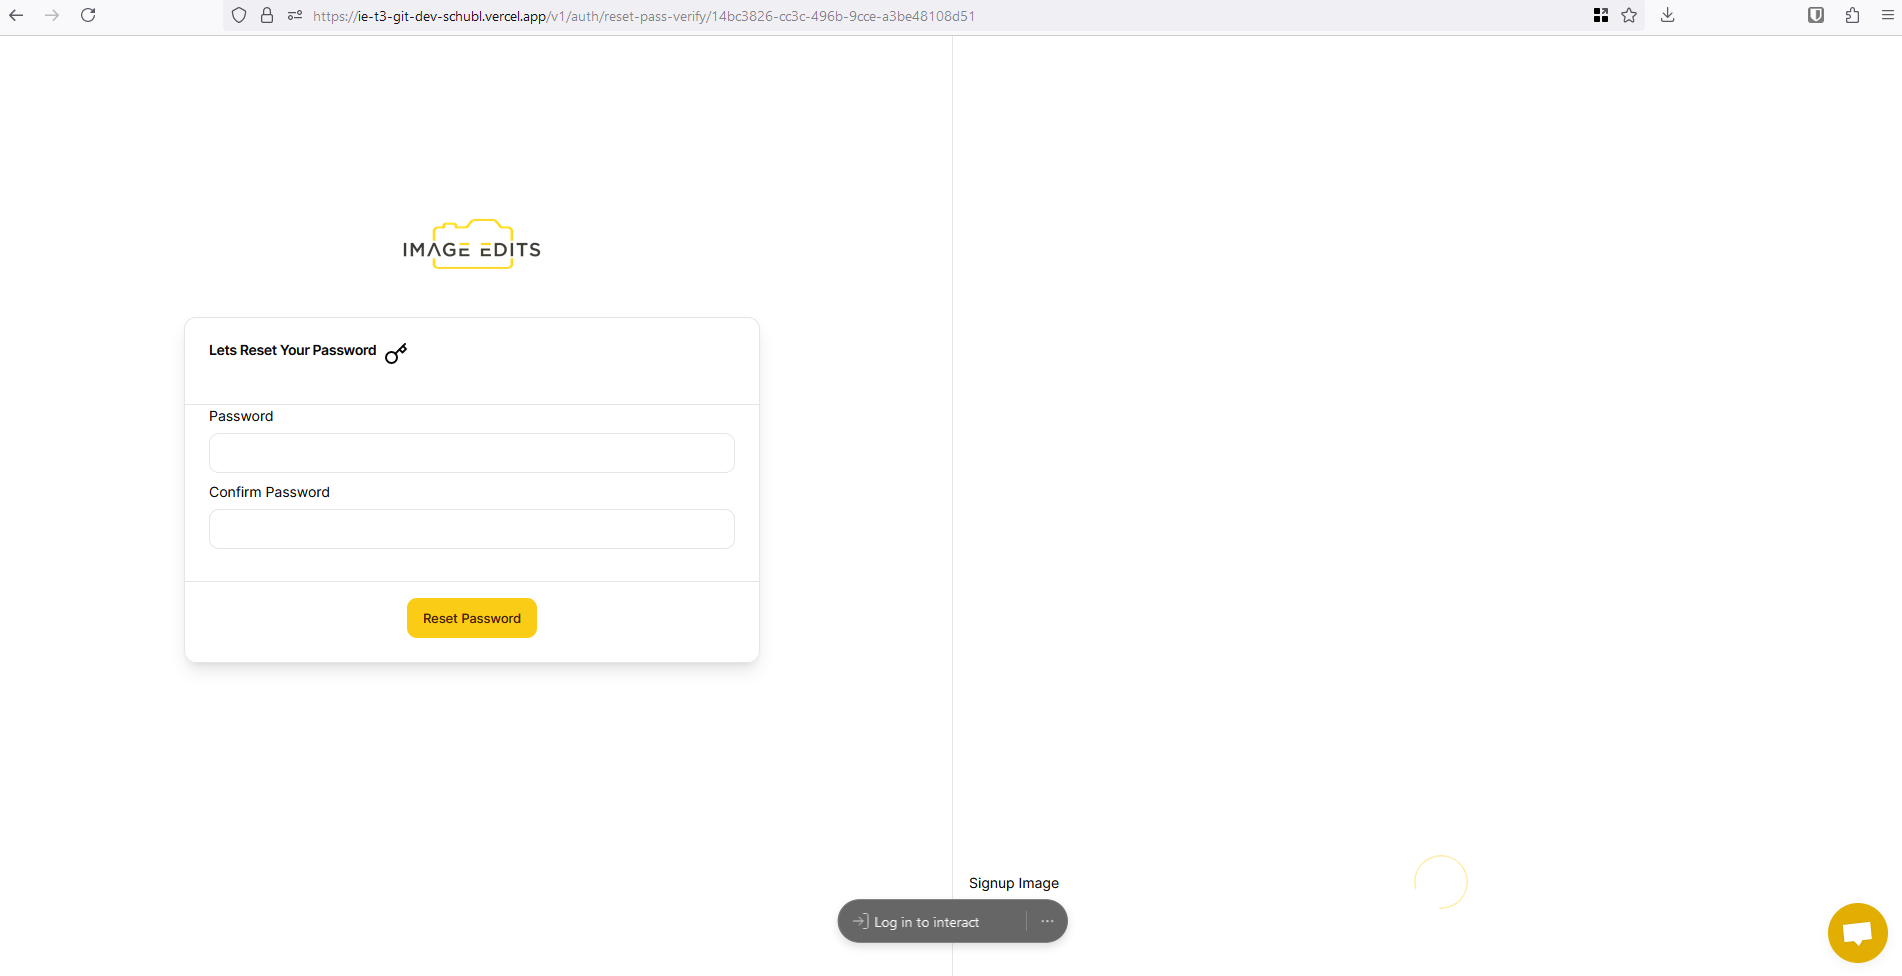Click the Reset Password button
This screenshot has width=1902, height=976.
472,618
